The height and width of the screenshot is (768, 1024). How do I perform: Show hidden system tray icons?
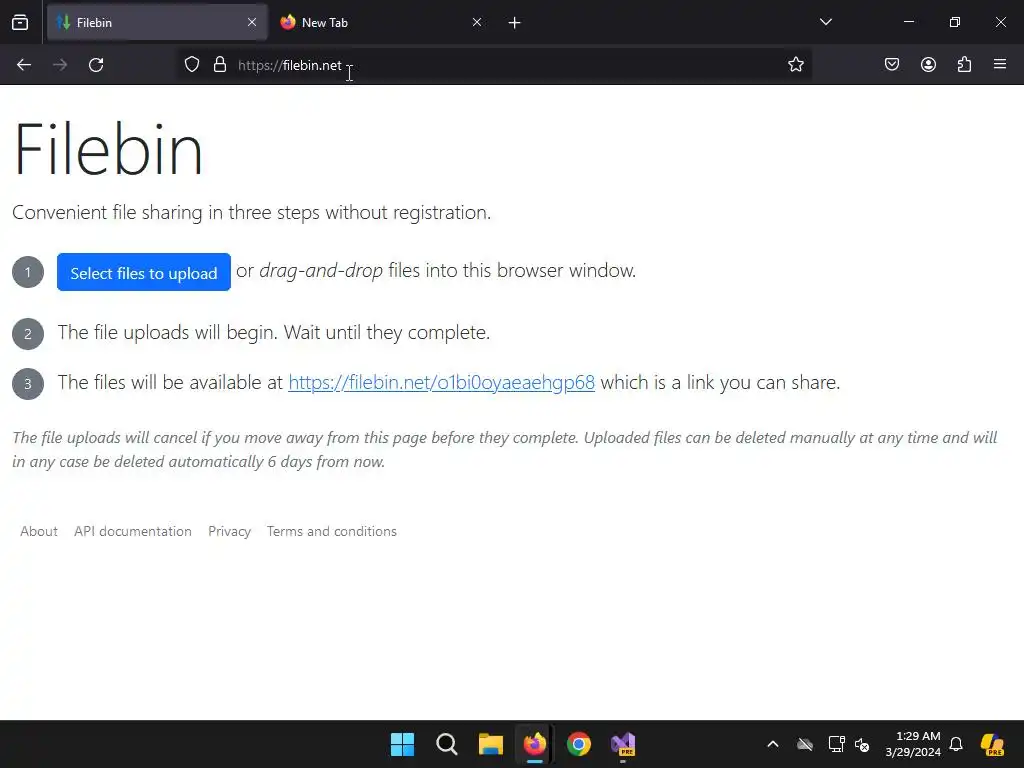[773, 744]
